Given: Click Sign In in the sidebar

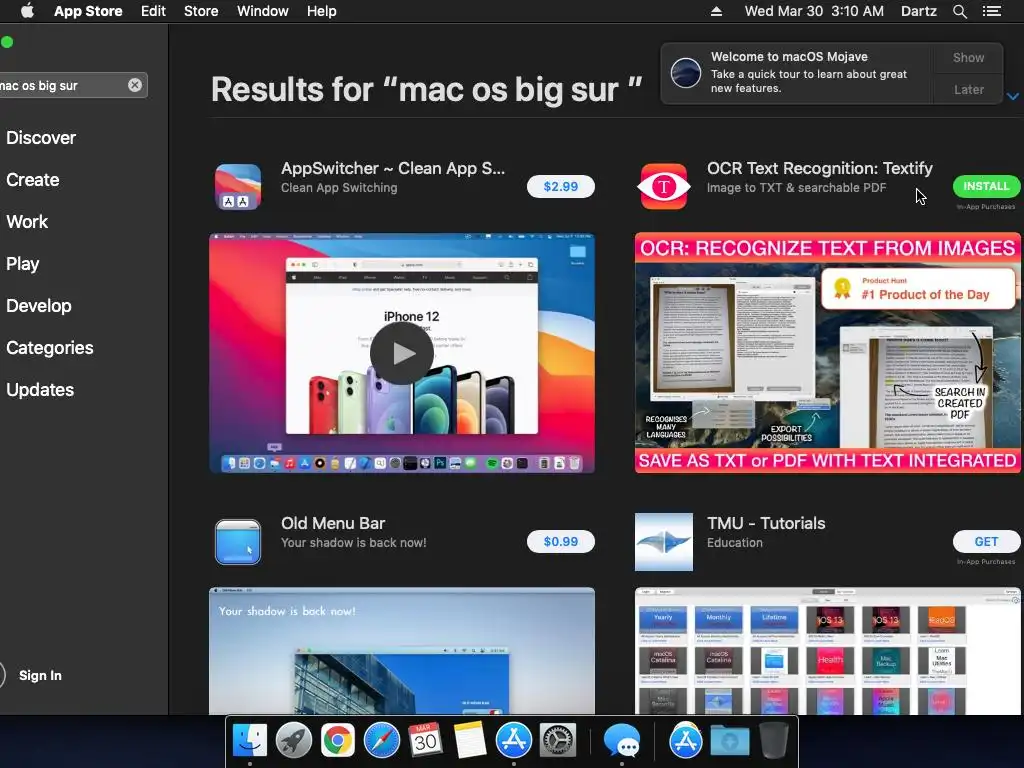Looking at the screenshot, I should click(x=40, y=675).
